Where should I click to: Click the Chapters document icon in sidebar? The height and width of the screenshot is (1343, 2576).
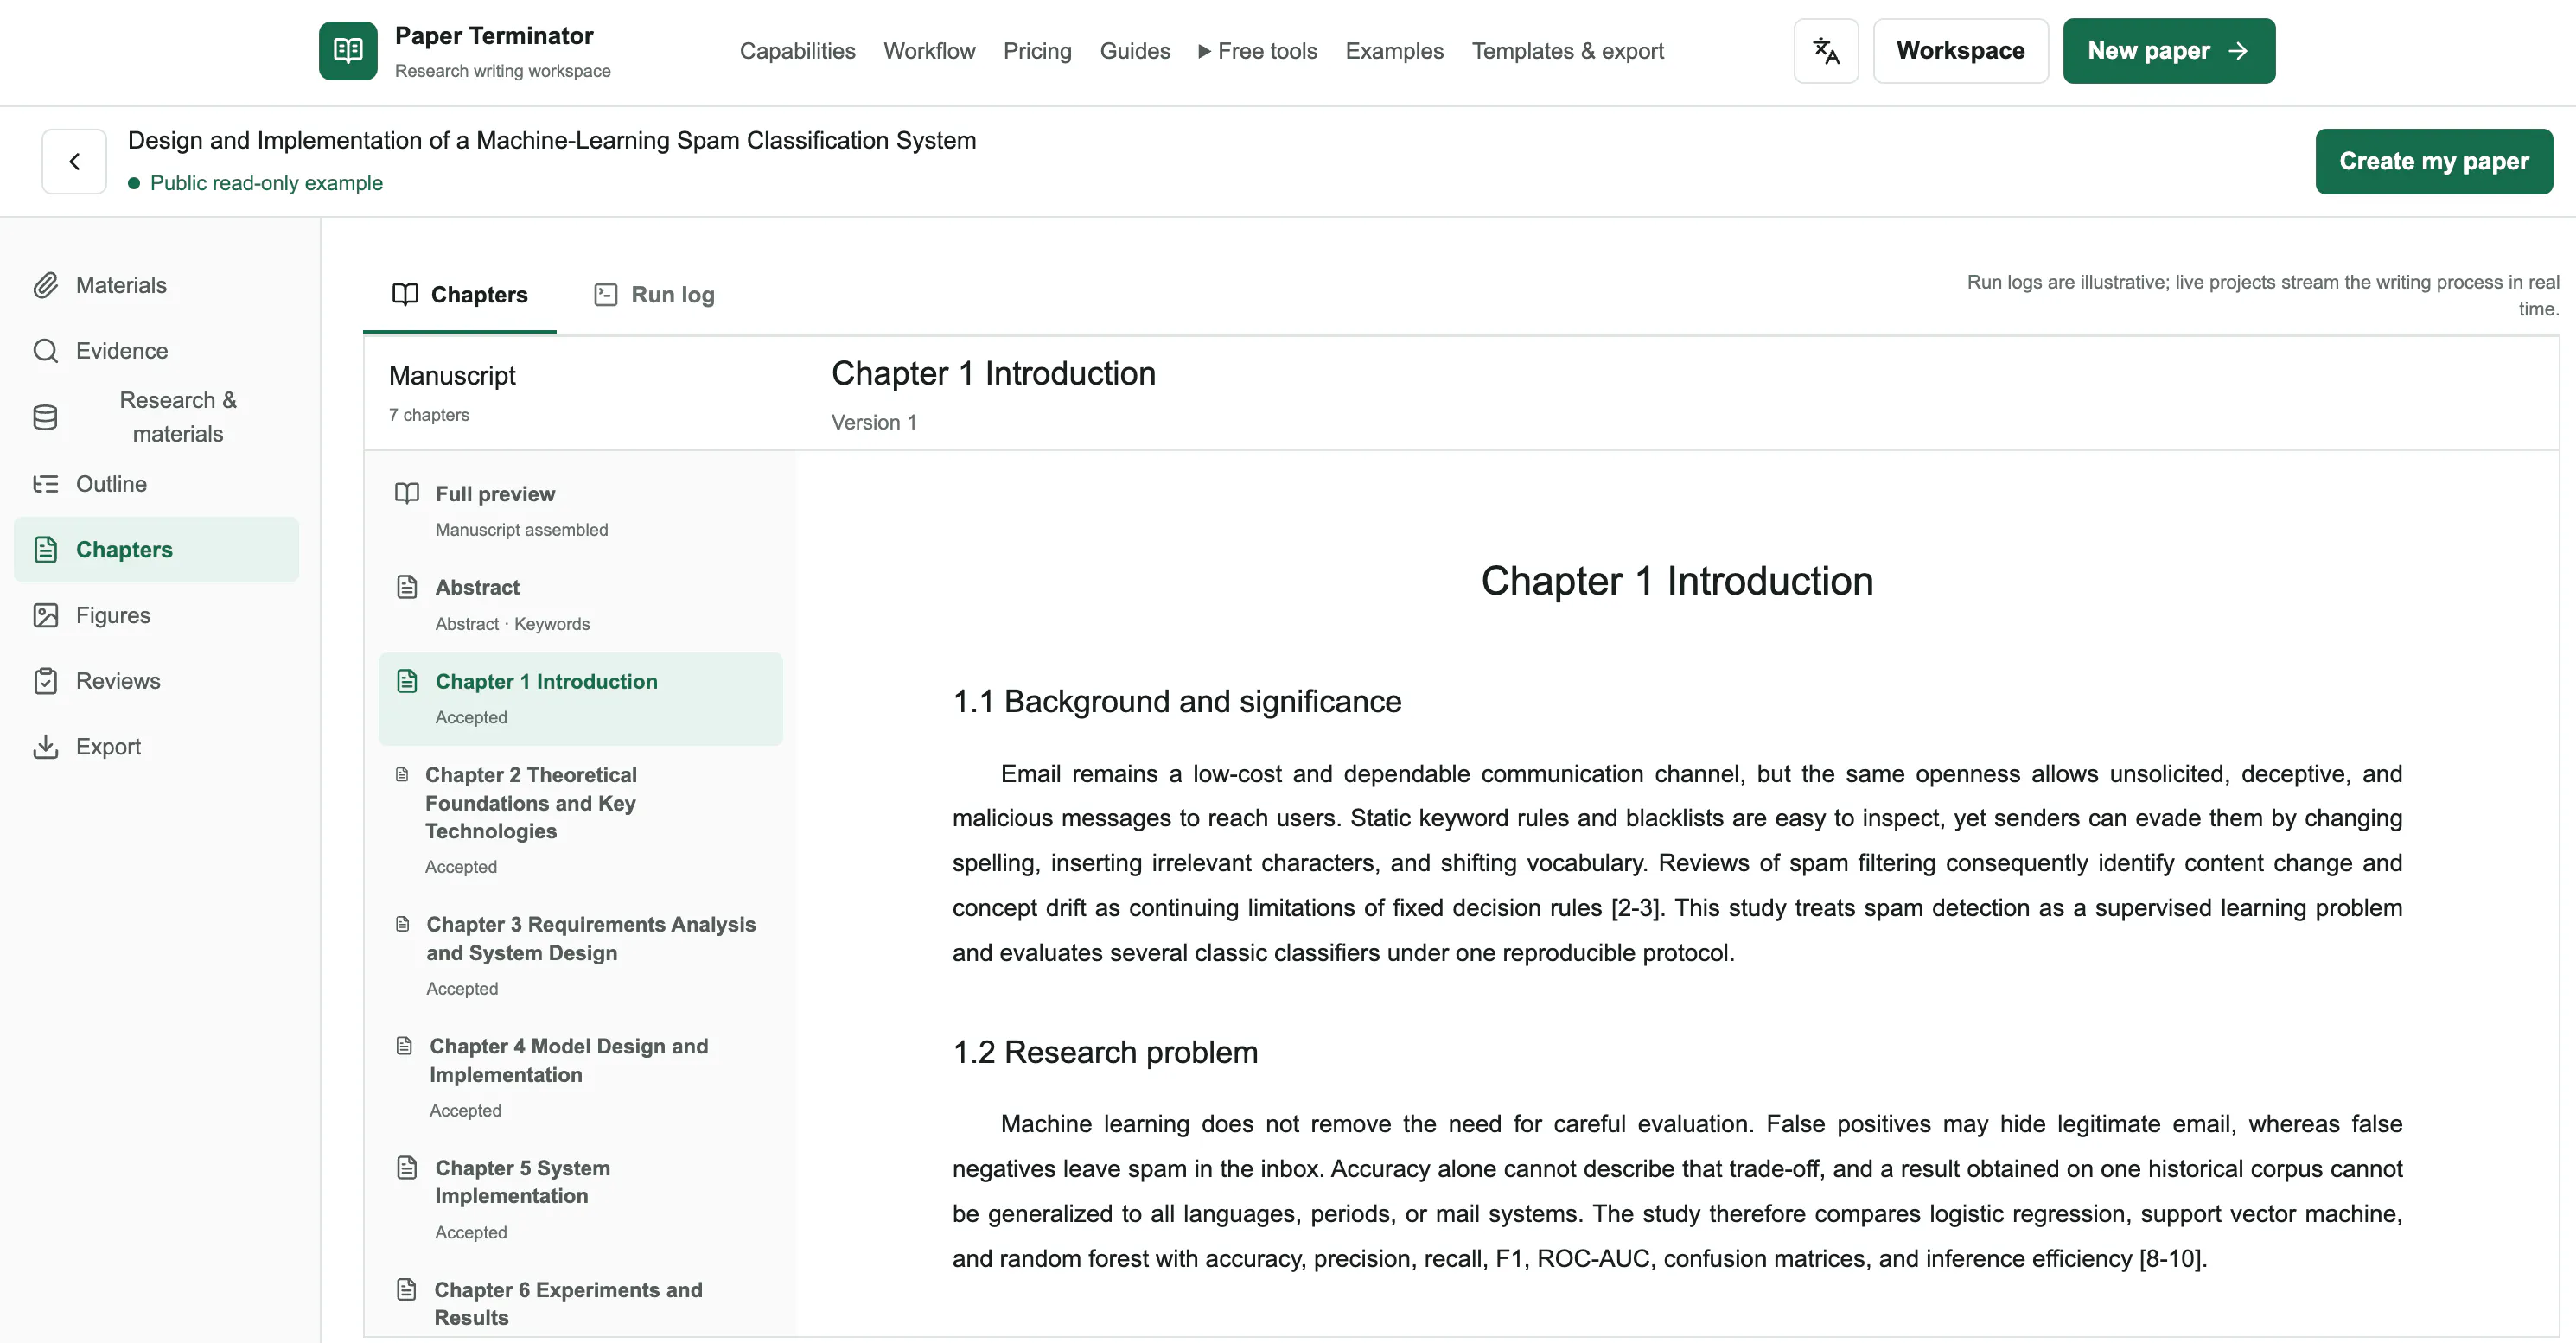tap(45, 549)
